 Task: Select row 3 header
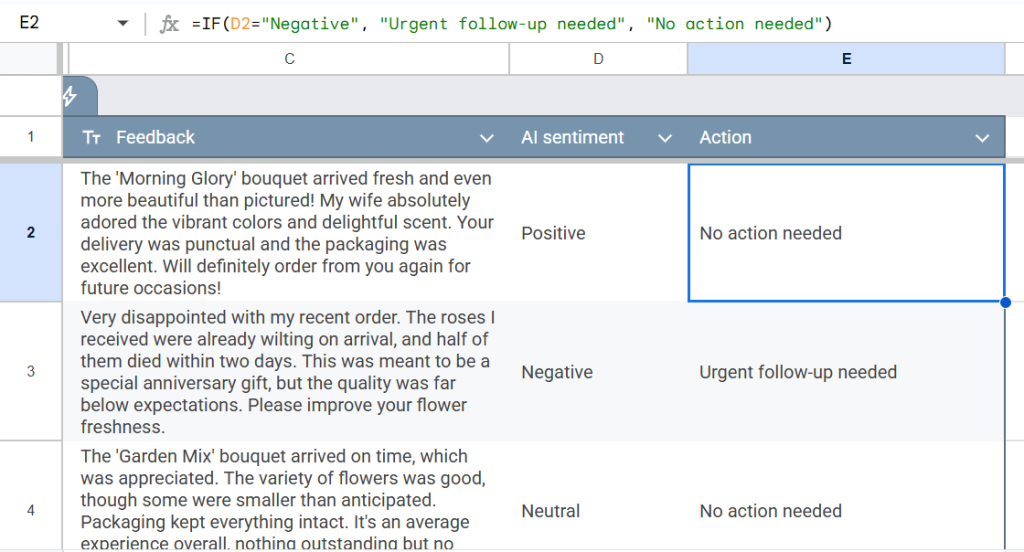click(x=31, y=371)
